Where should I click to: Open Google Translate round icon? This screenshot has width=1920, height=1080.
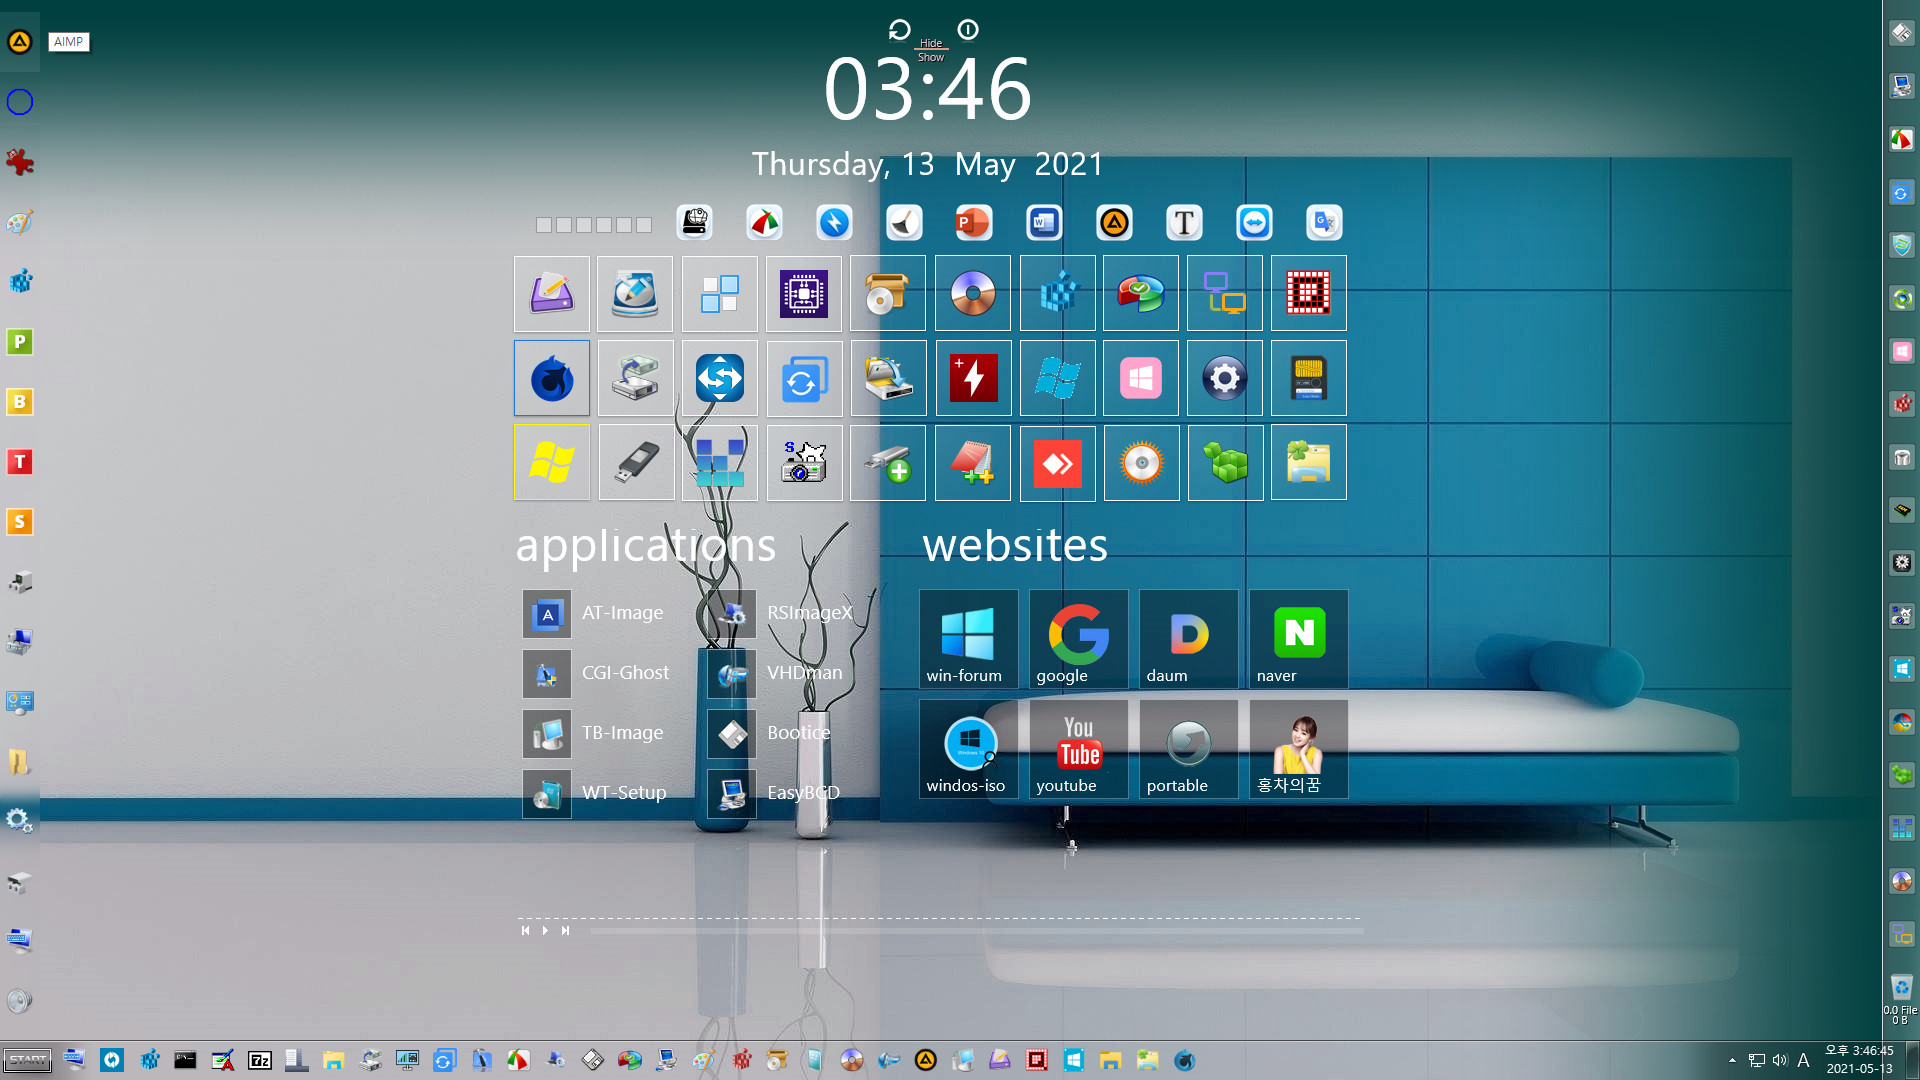1324,222
